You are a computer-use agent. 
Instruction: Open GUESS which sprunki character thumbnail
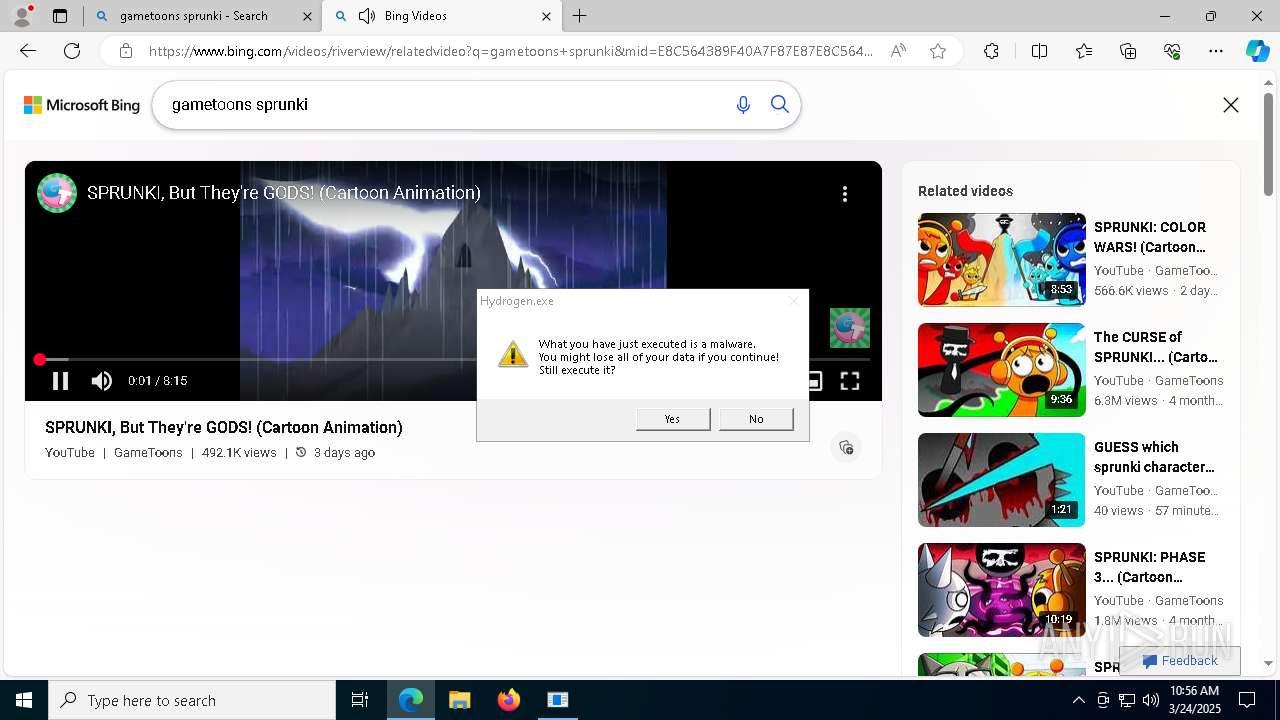(1001, 480)
